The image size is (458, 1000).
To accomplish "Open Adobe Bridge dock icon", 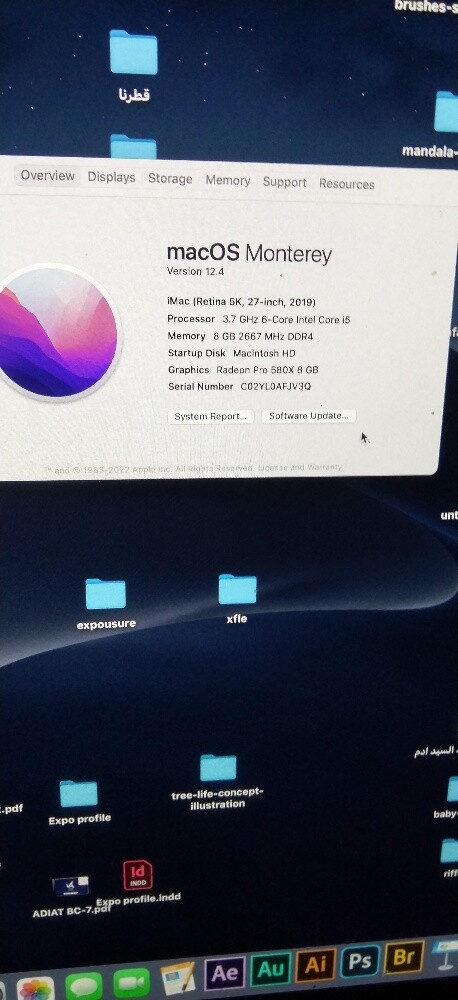I will 404,957.
